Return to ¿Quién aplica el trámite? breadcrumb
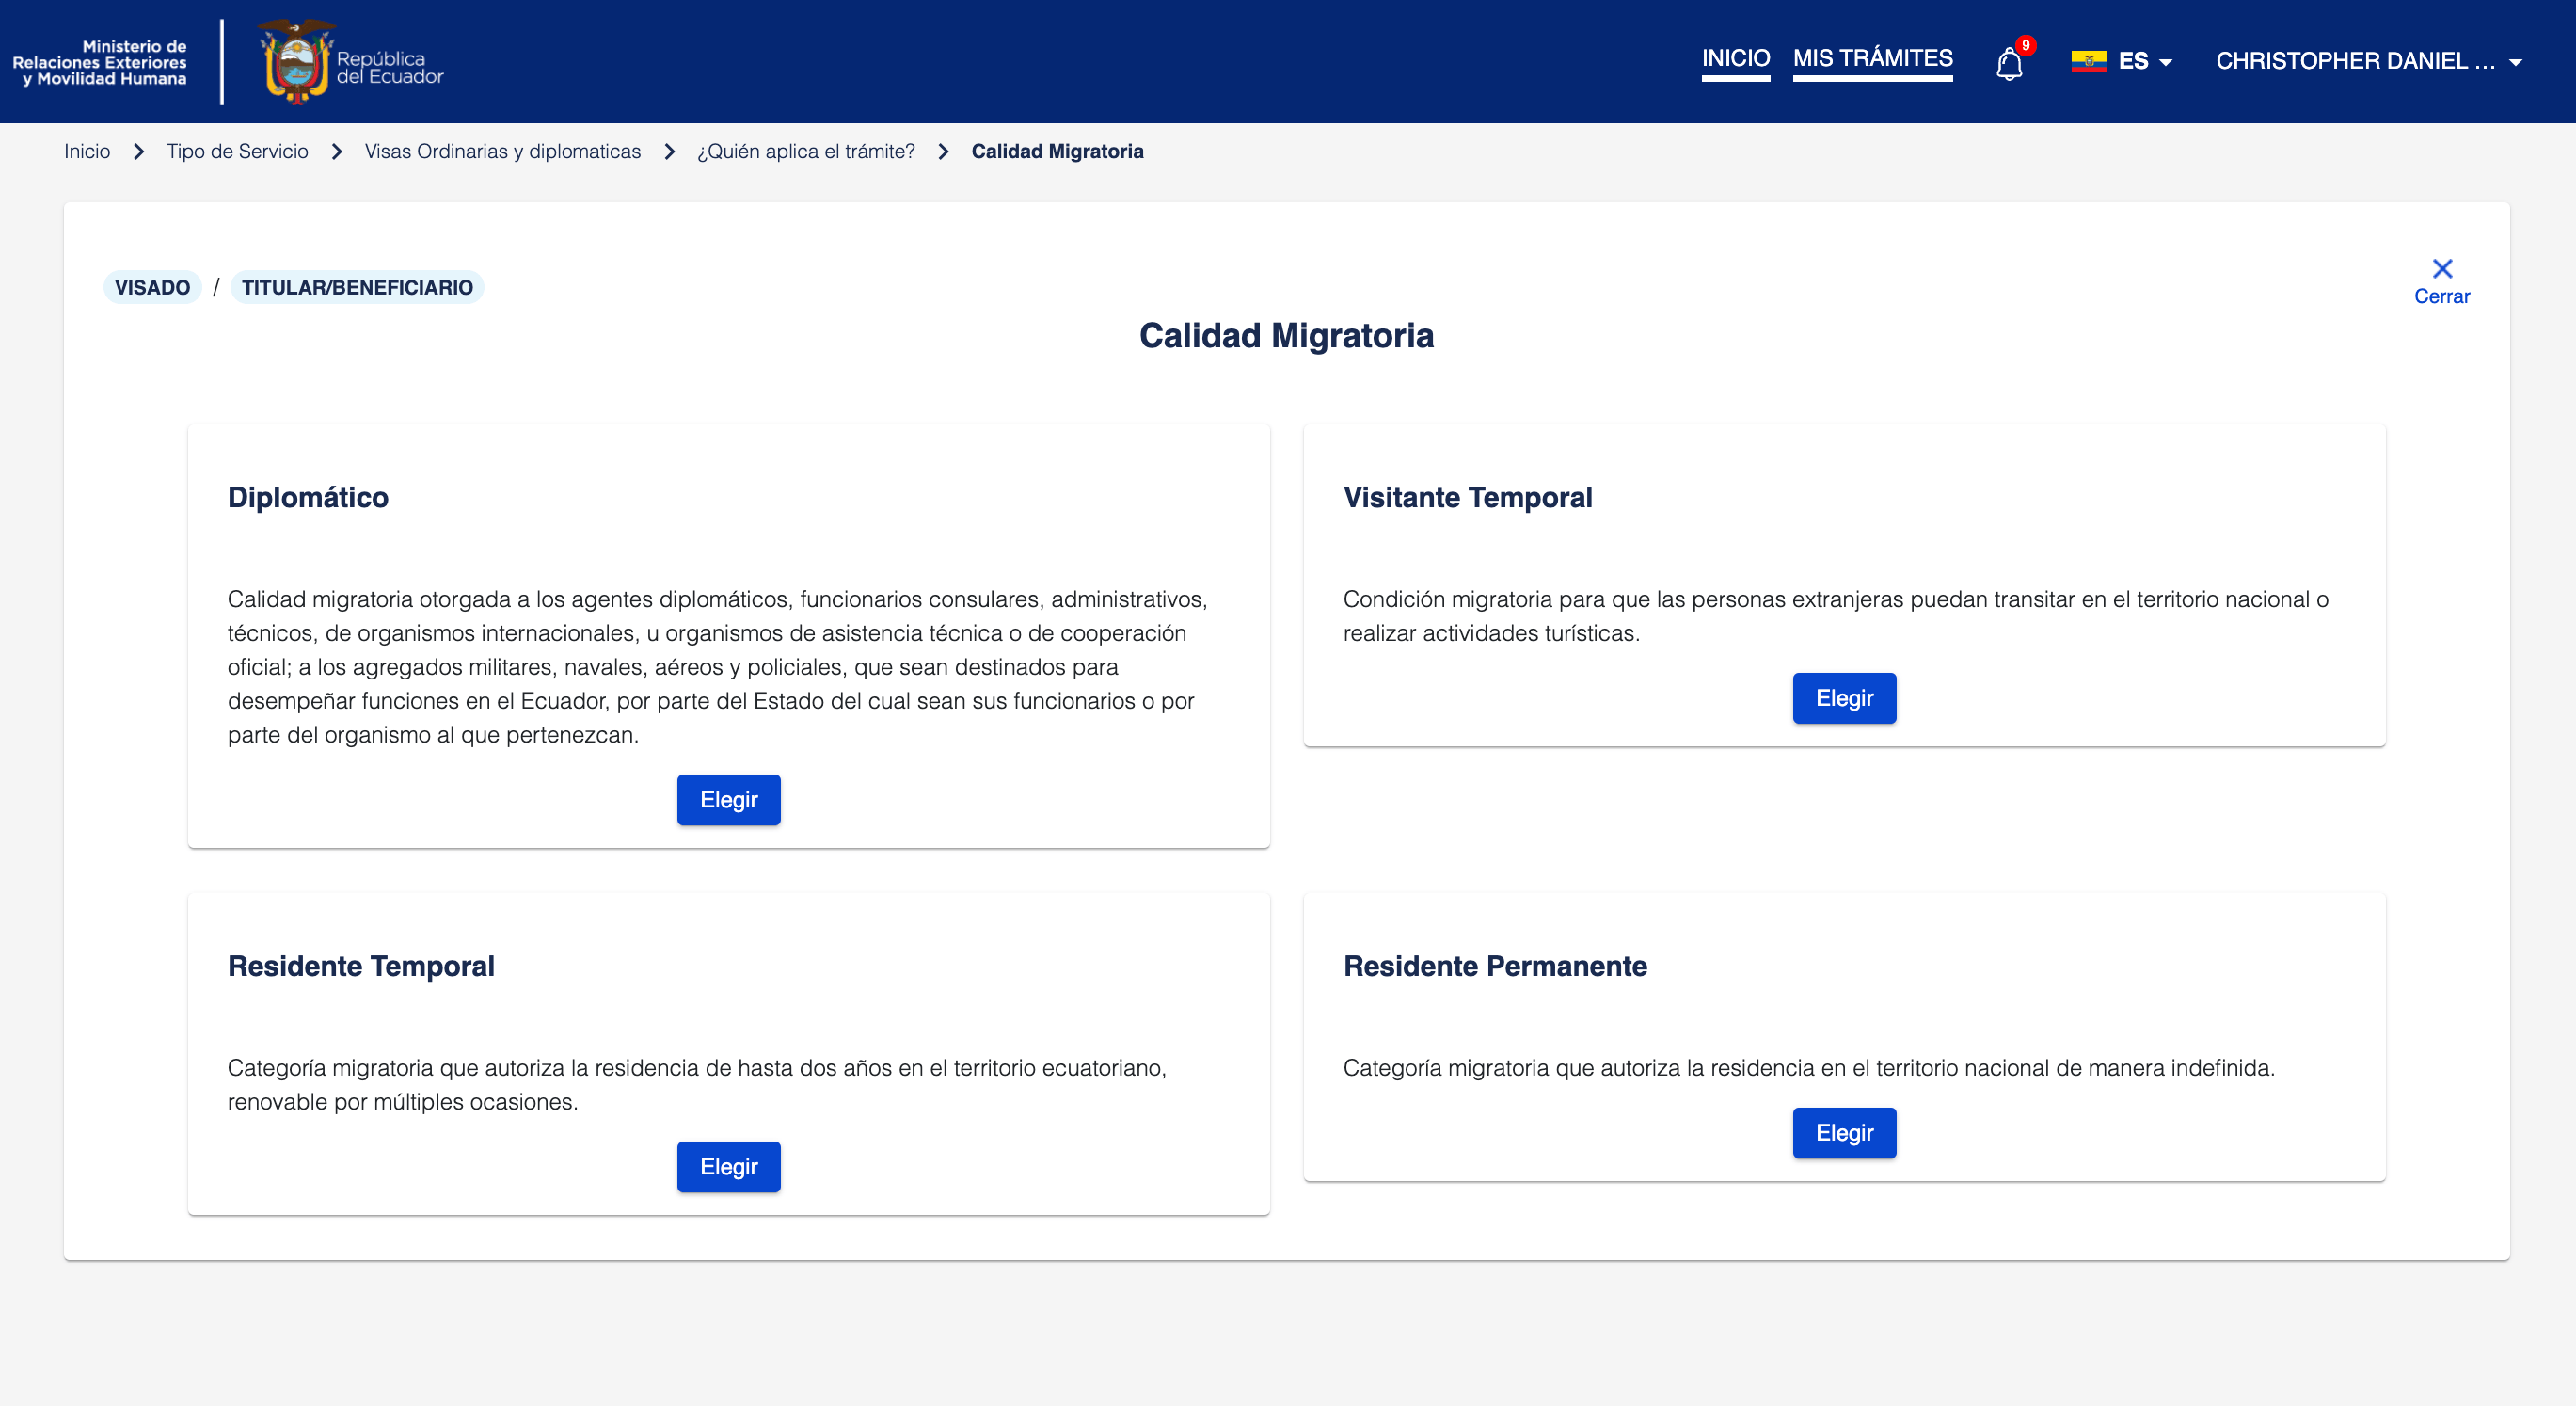Image resolution: width=2576 pixels, height=1406 pixels. [806, 151]
